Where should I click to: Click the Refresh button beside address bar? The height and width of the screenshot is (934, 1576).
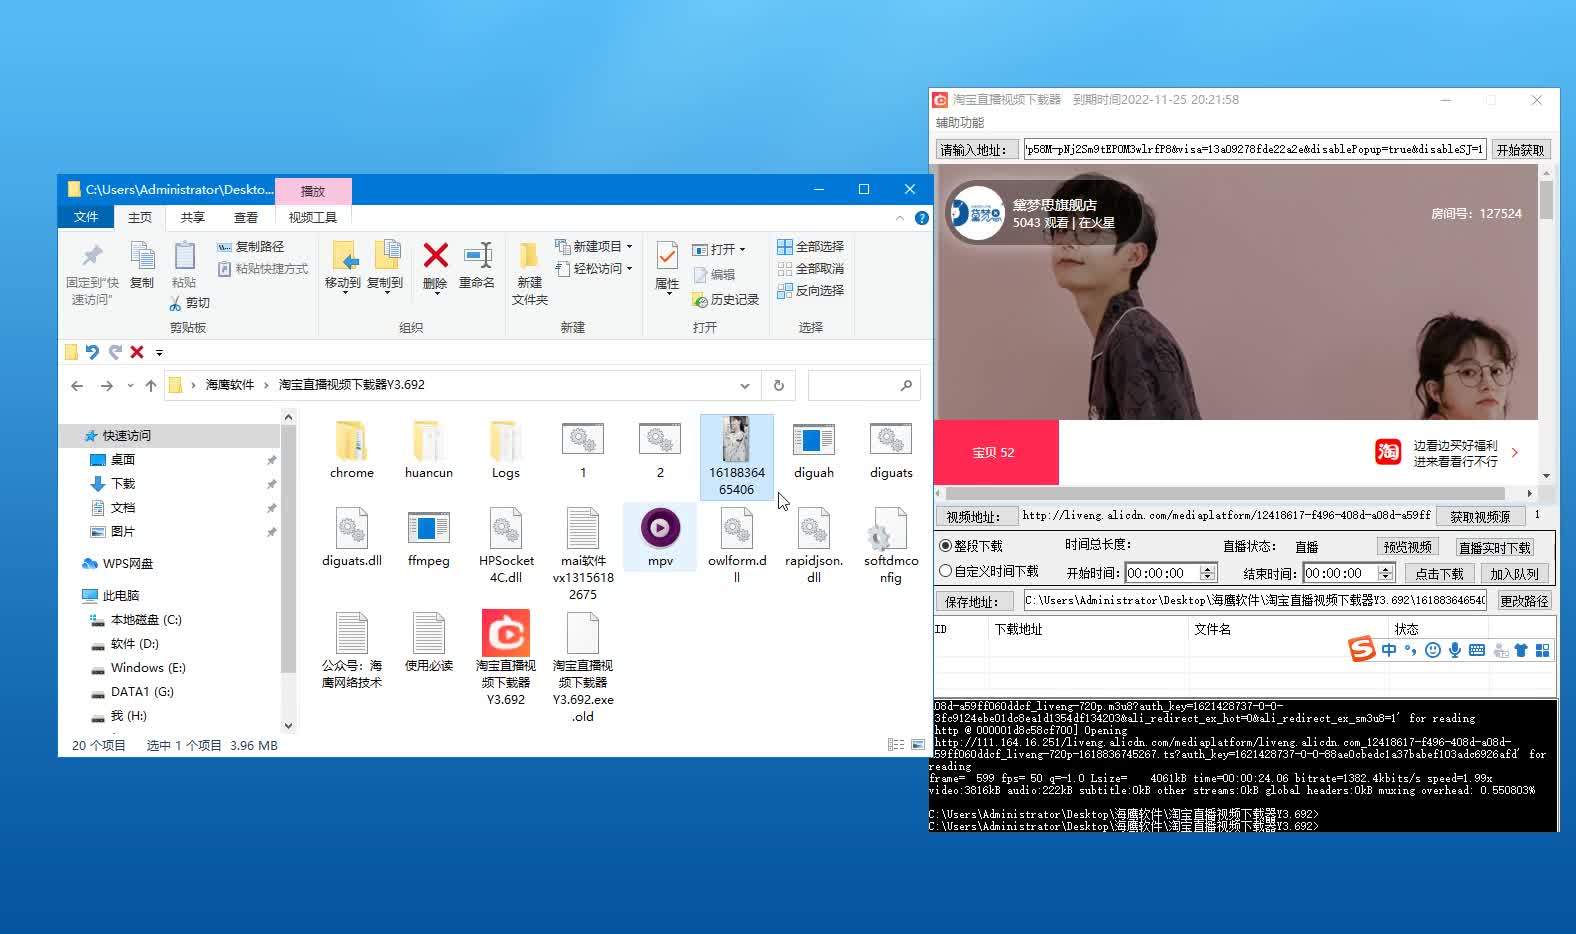(x=779, y=385)
